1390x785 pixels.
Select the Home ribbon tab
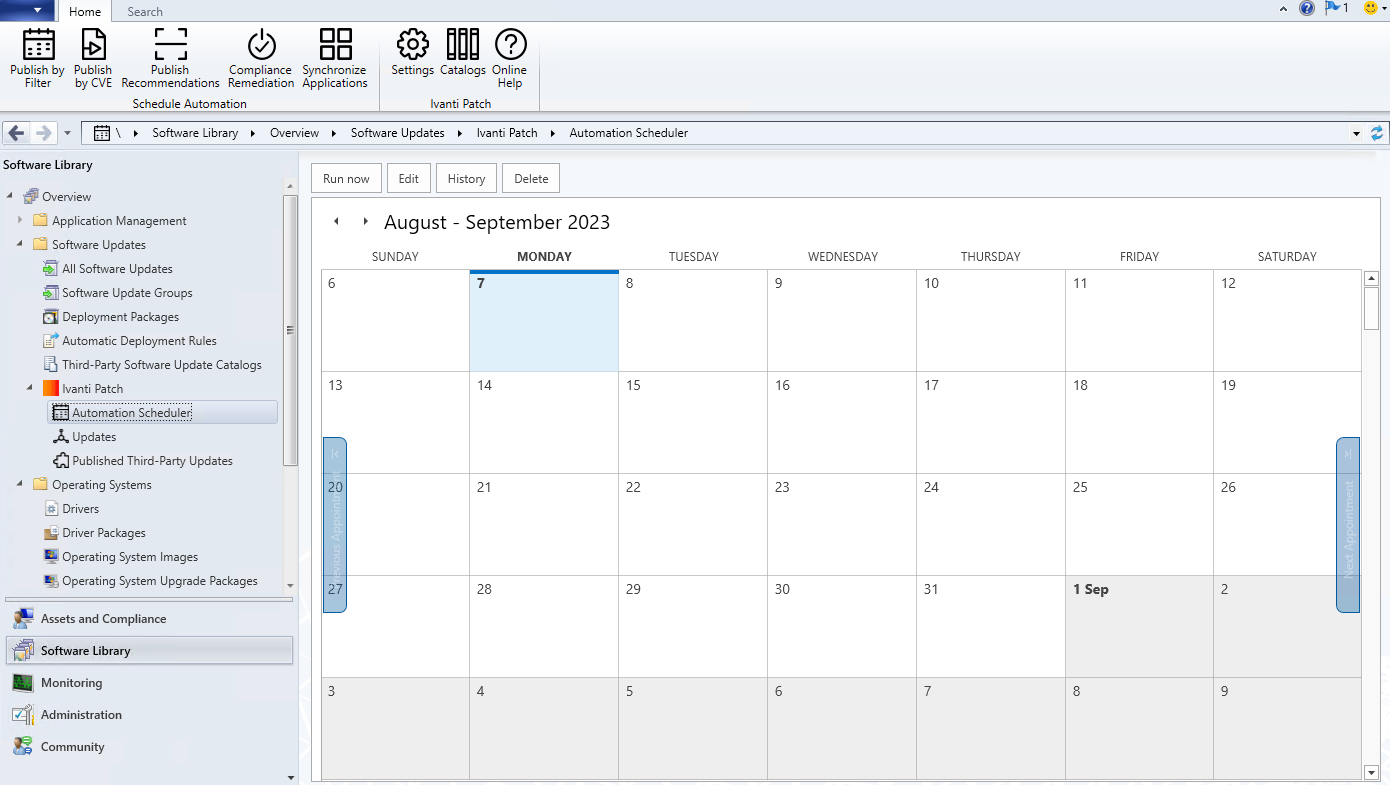[85, 12]
